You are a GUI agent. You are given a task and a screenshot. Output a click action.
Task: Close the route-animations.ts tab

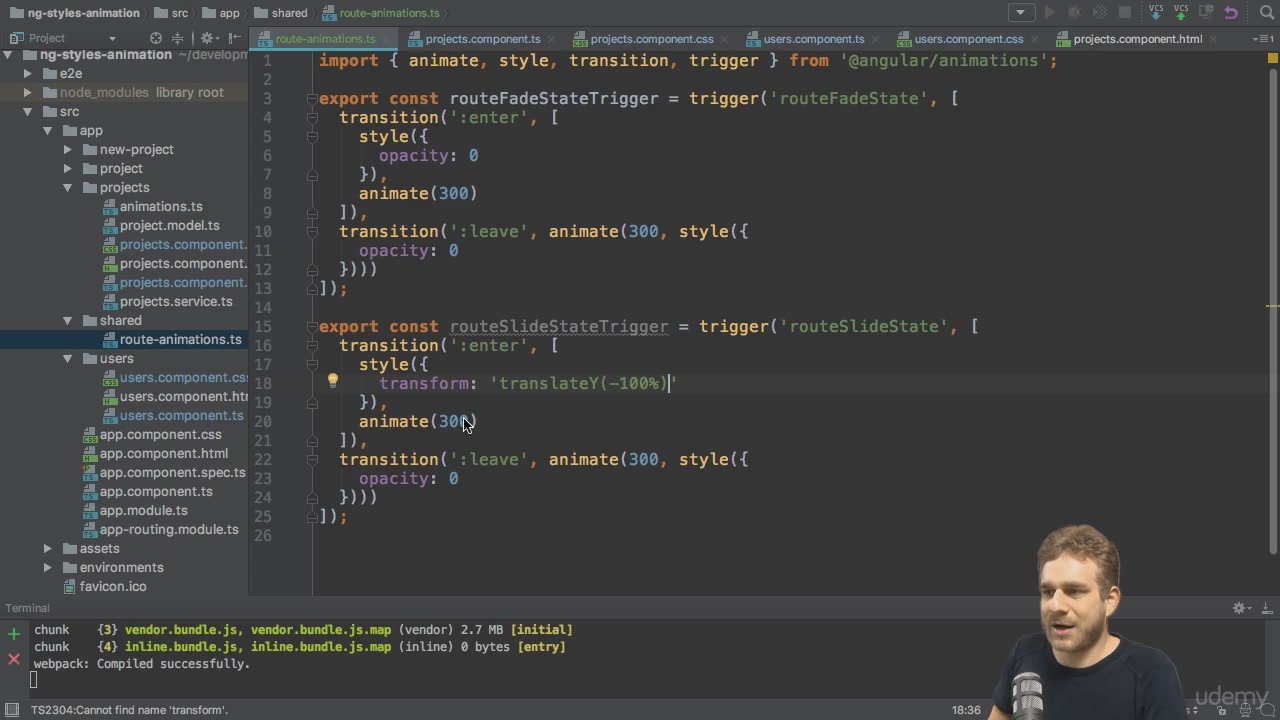coord(388,39)
